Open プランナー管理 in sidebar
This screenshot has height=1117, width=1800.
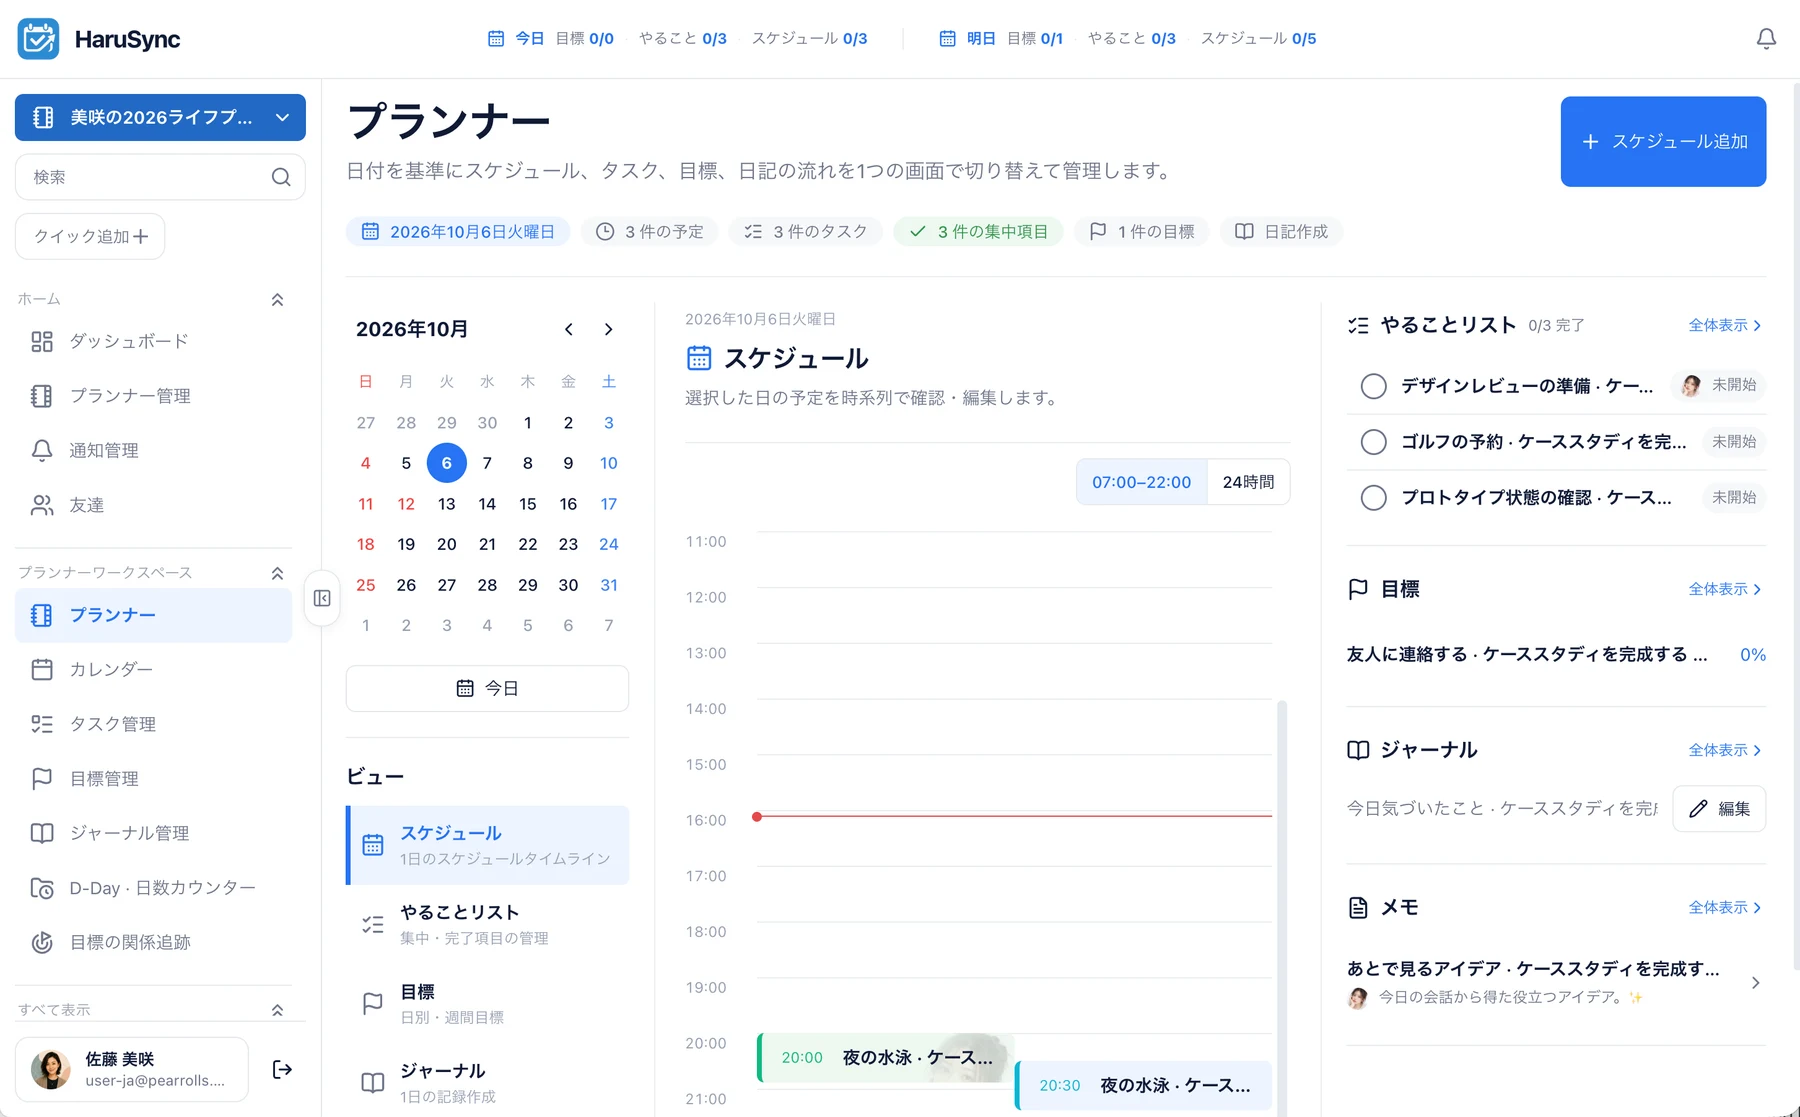[153, 396]
